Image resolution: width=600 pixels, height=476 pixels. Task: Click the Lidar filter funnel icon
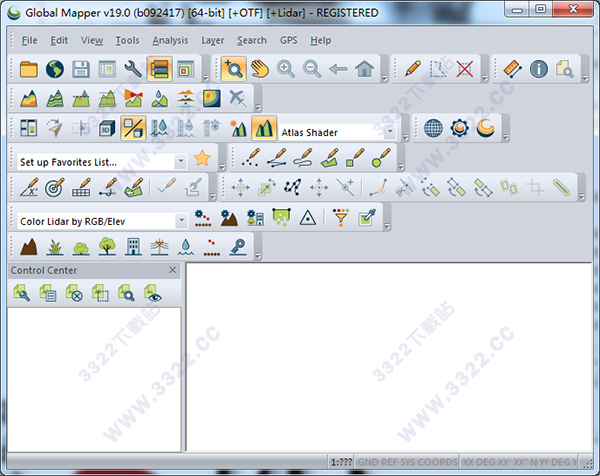341,217
